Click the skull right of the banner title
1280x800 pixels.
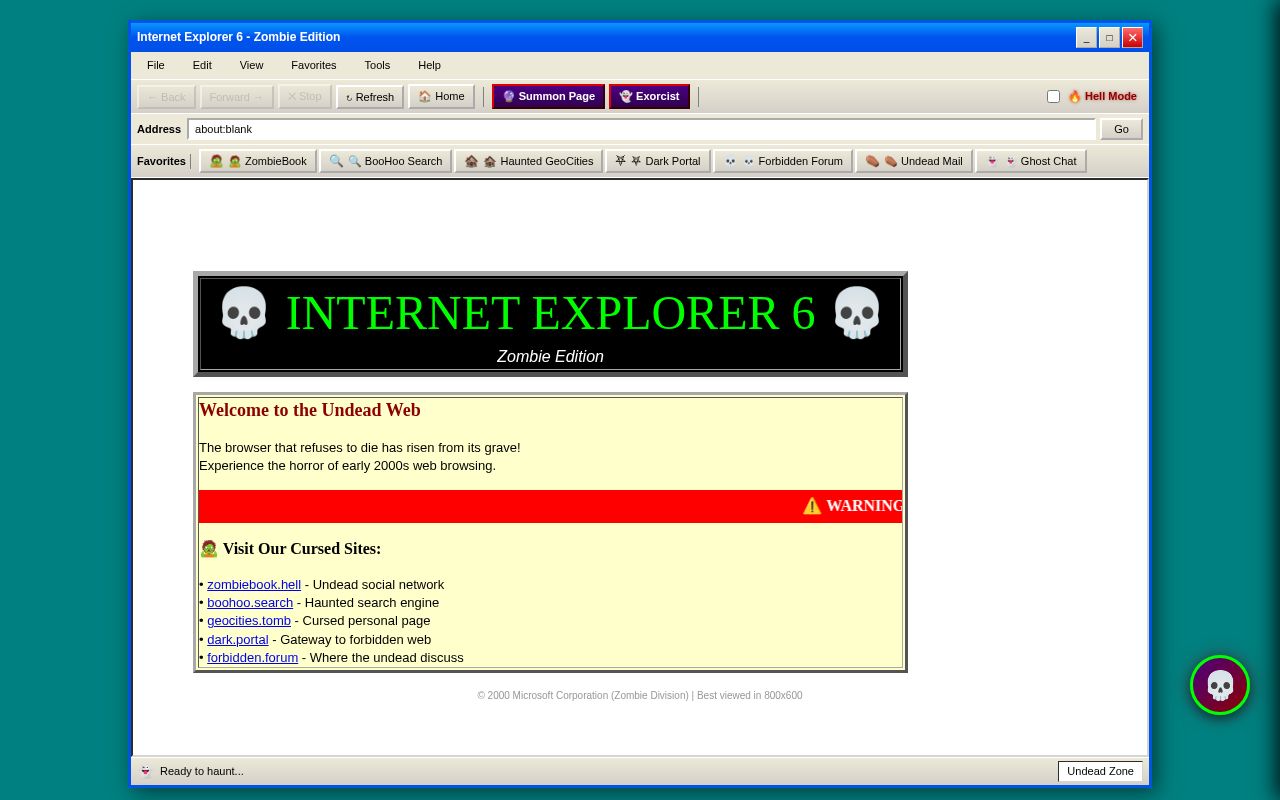(857, 313)
